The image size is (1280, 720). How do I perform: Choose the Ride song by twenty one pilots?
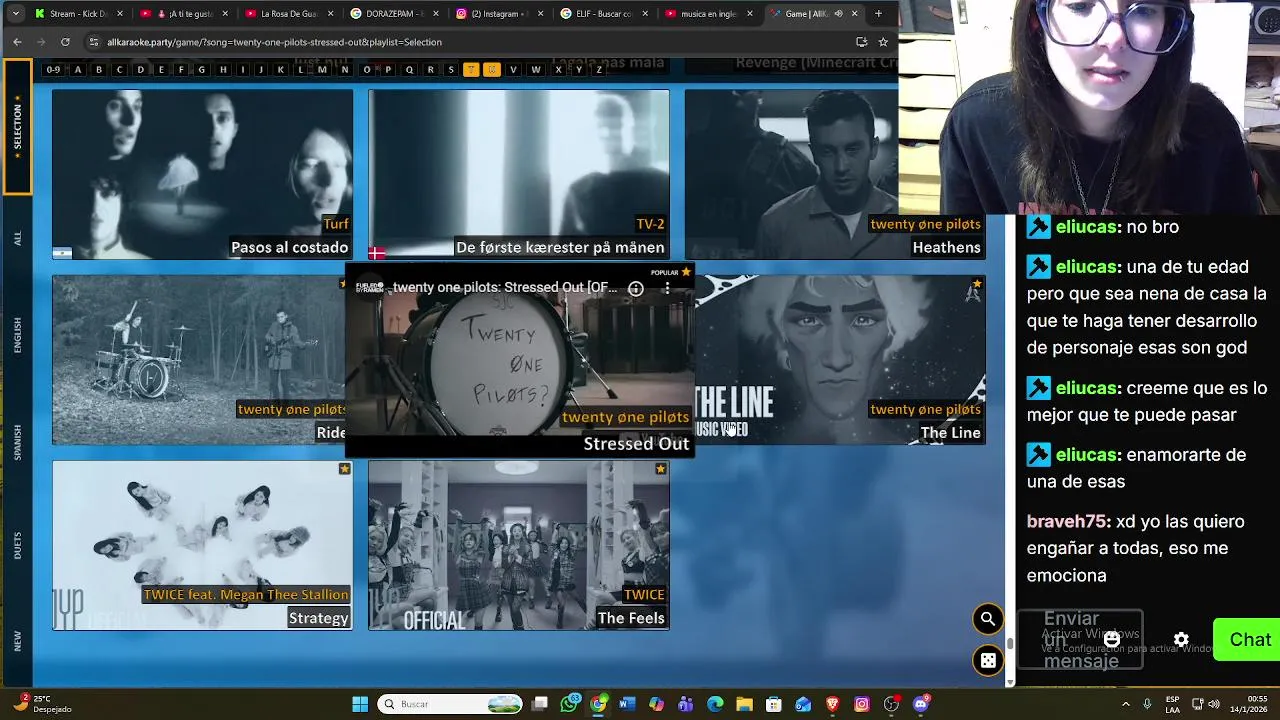coord(198,360)
